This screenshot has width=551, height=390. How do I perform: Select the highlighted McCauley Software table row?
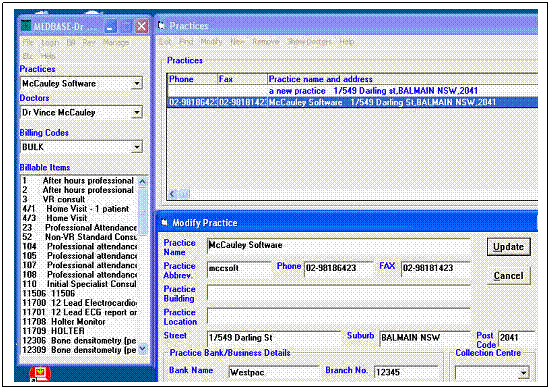point(352,103)
